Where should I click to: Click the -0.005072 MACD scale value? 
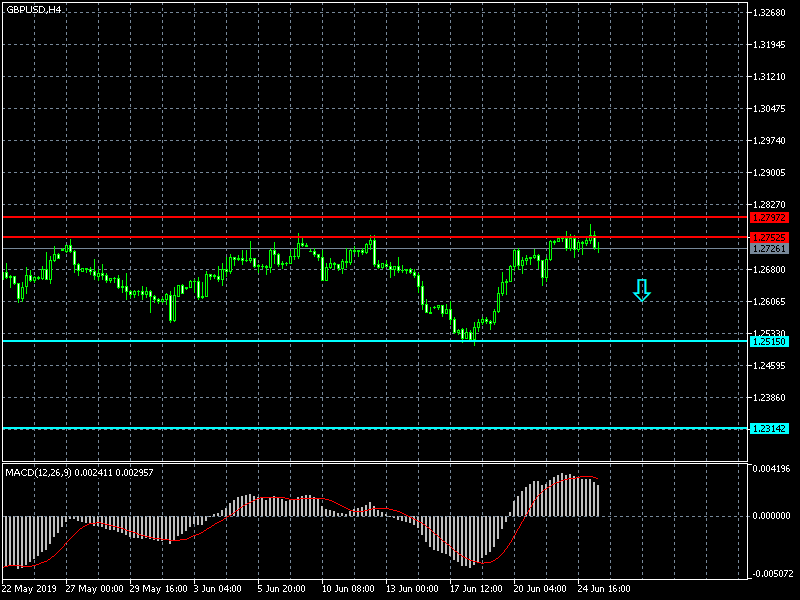tap(771, 574)
